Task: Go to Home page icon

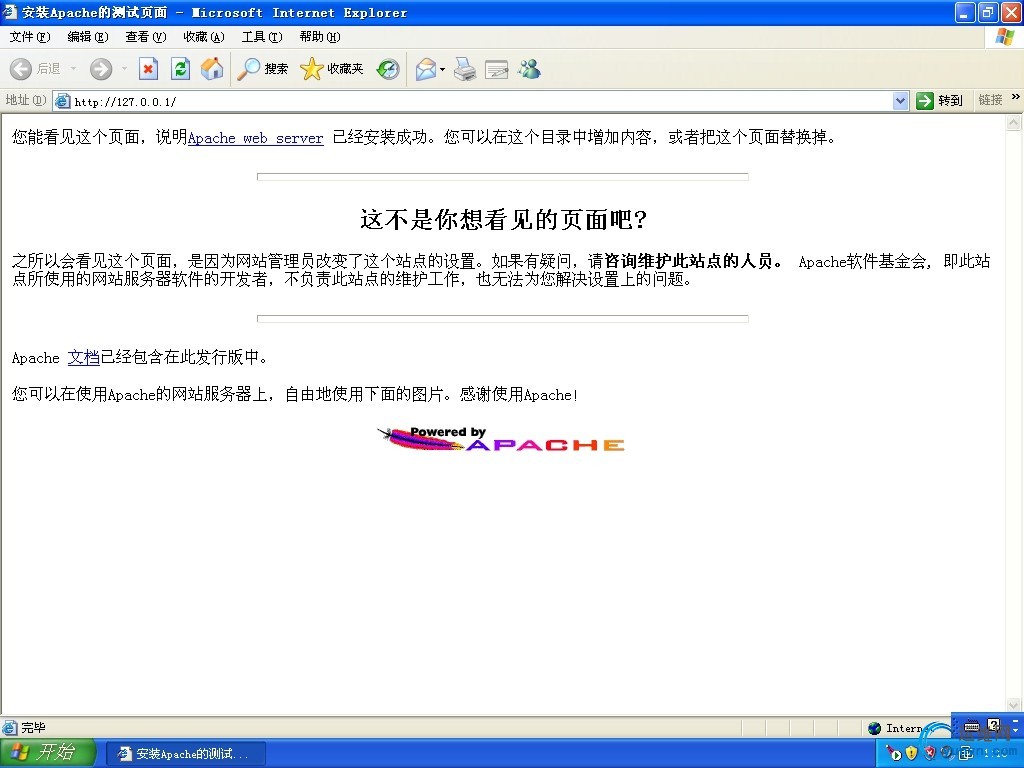Action: tap(212, 69)
